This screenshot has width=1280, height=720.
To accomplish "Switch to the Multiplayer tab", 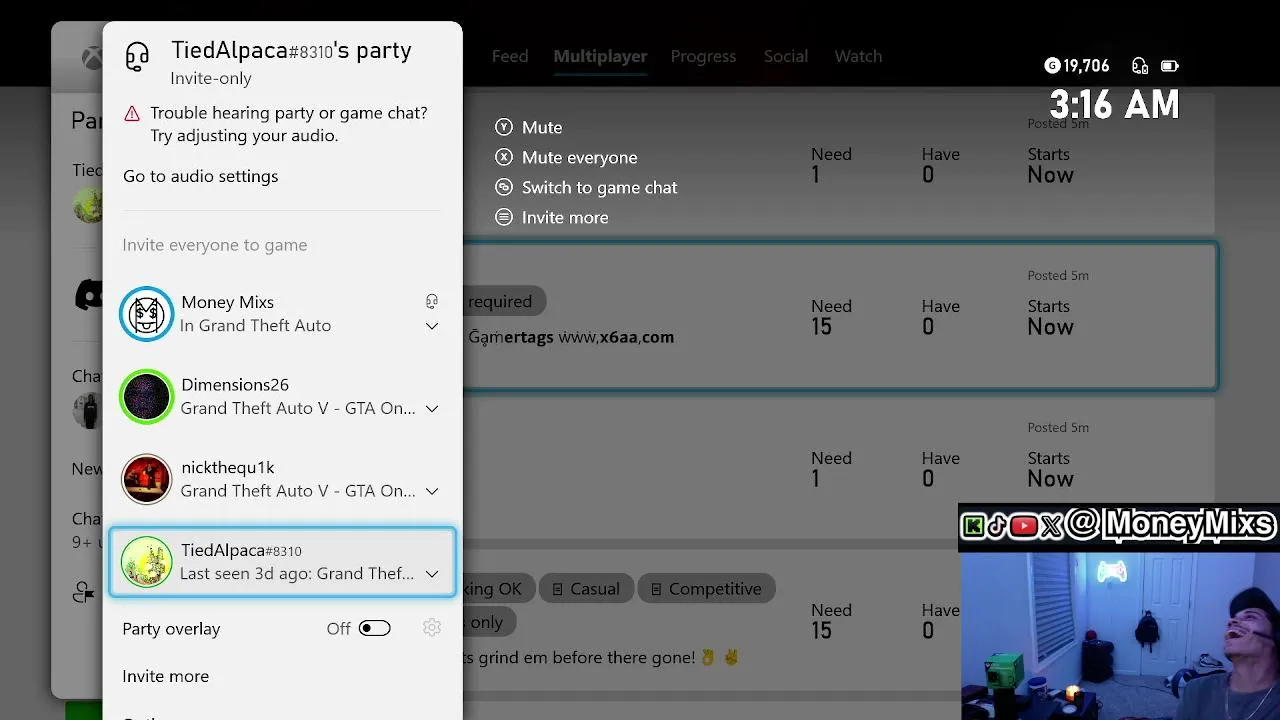I will (600, 56).
